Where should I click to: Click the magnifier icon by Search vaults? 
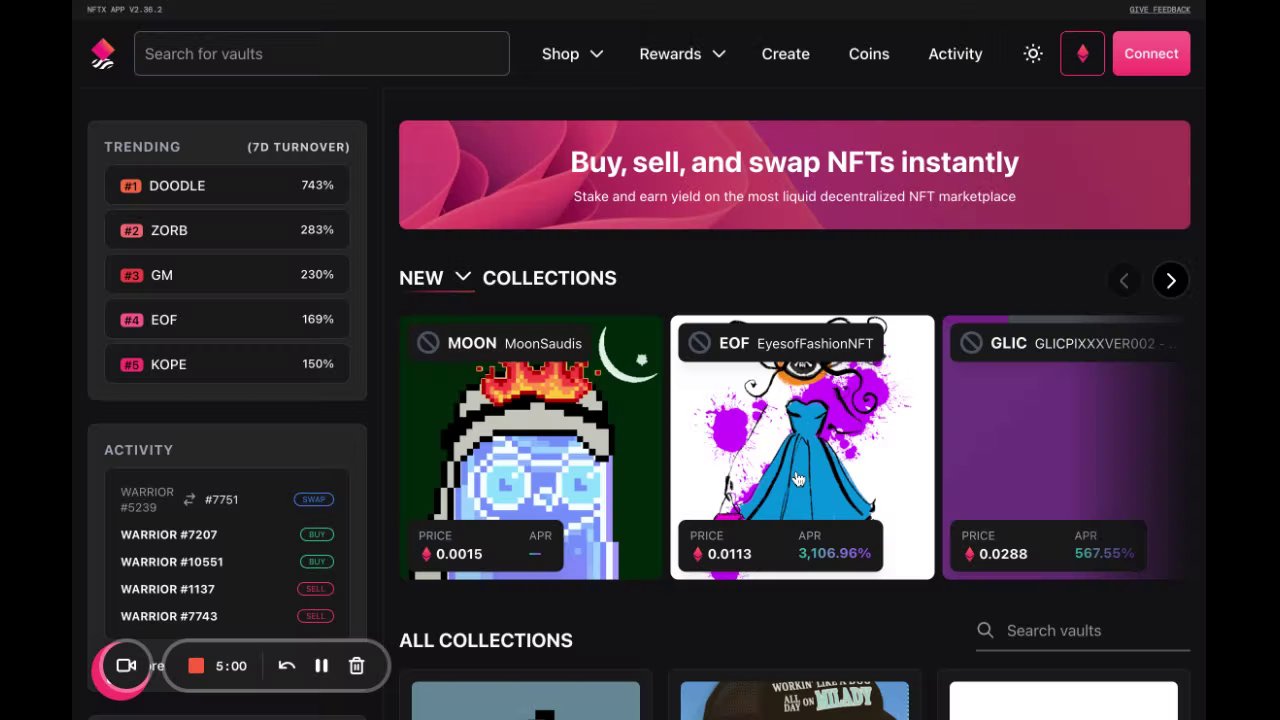[985, 630]
